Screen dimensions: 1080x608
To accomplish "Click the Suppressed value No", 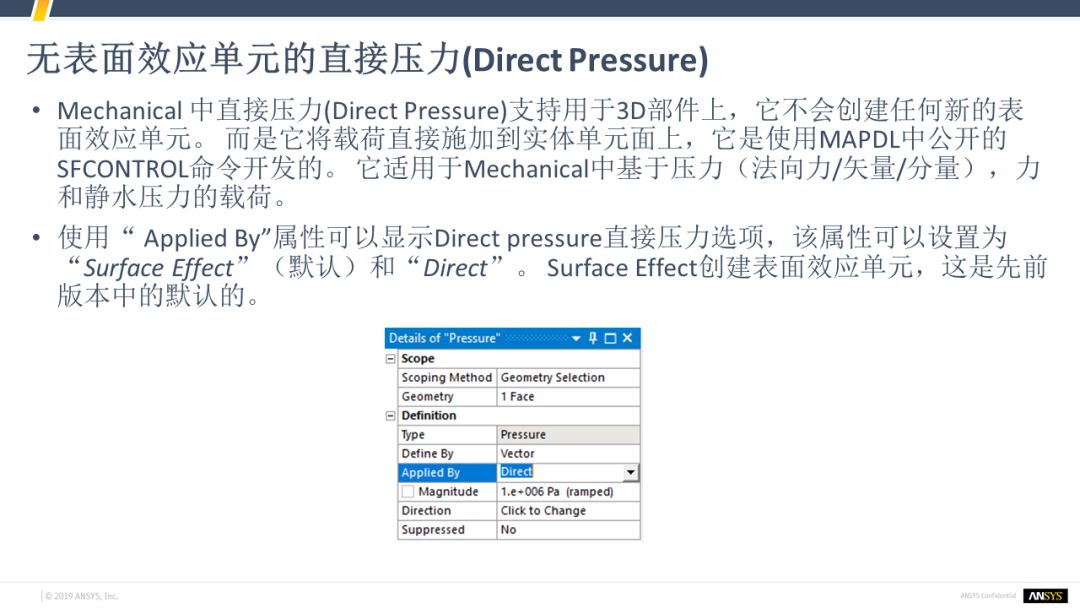I will [x=567, y=530].
